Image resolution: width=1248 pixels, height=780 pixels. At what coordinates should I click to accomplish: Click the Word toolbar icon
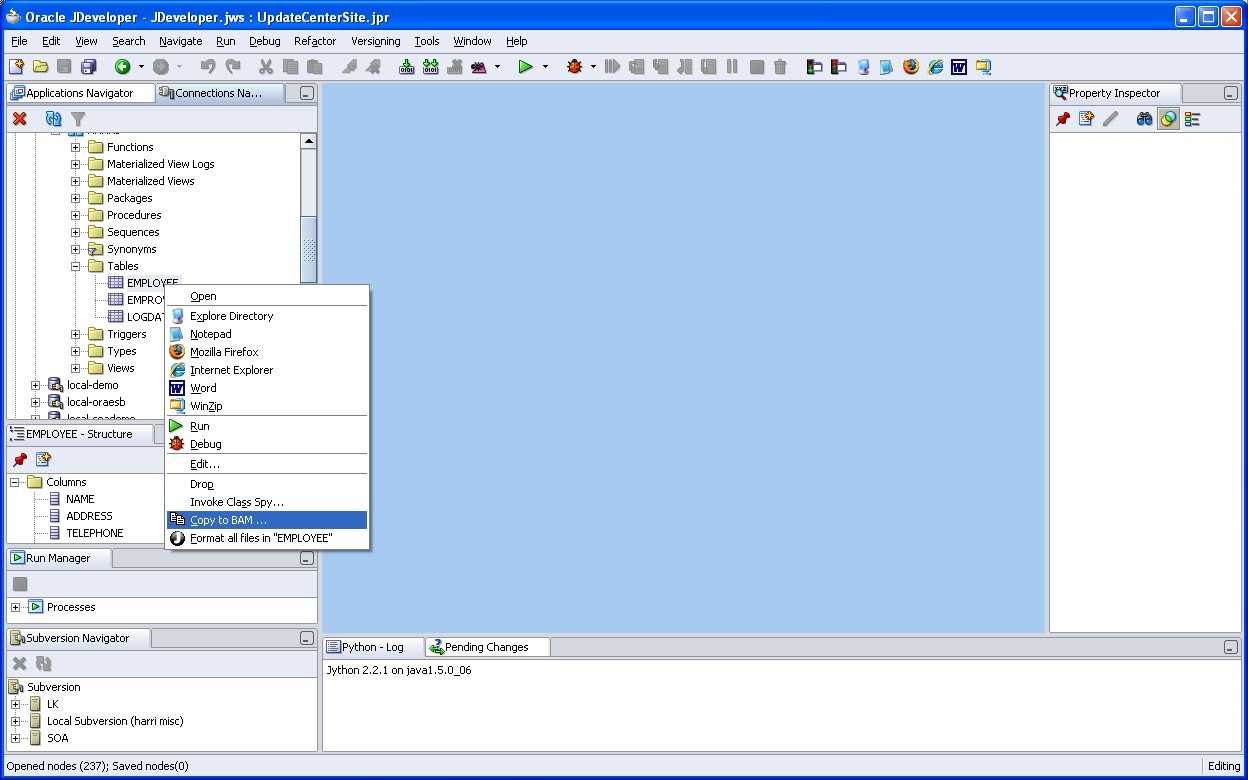click(x=959, y=67)
